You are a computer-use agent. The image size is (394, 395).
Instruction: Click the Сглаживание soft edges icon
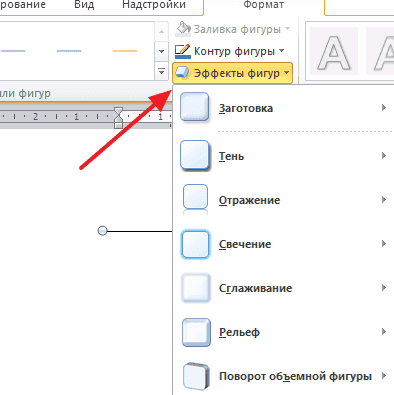click(195, 288)
